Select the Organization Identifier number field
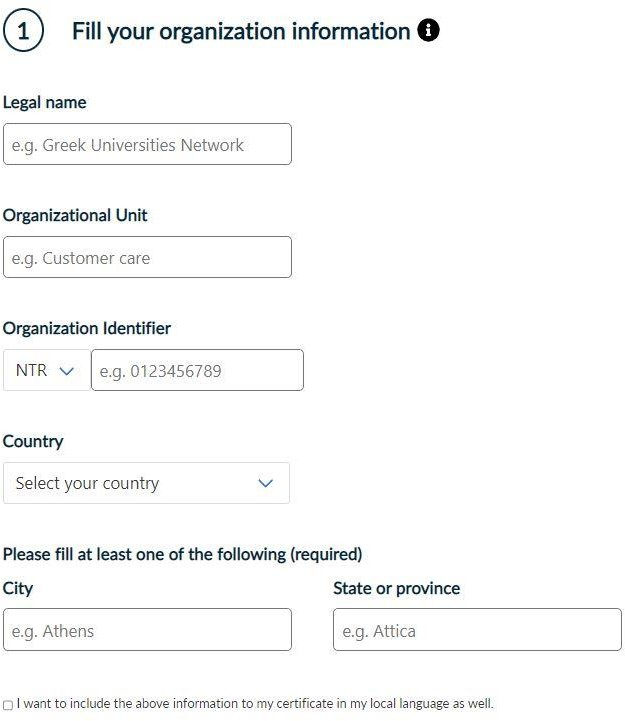Viewport: 625px width, 721px height. 197,371
